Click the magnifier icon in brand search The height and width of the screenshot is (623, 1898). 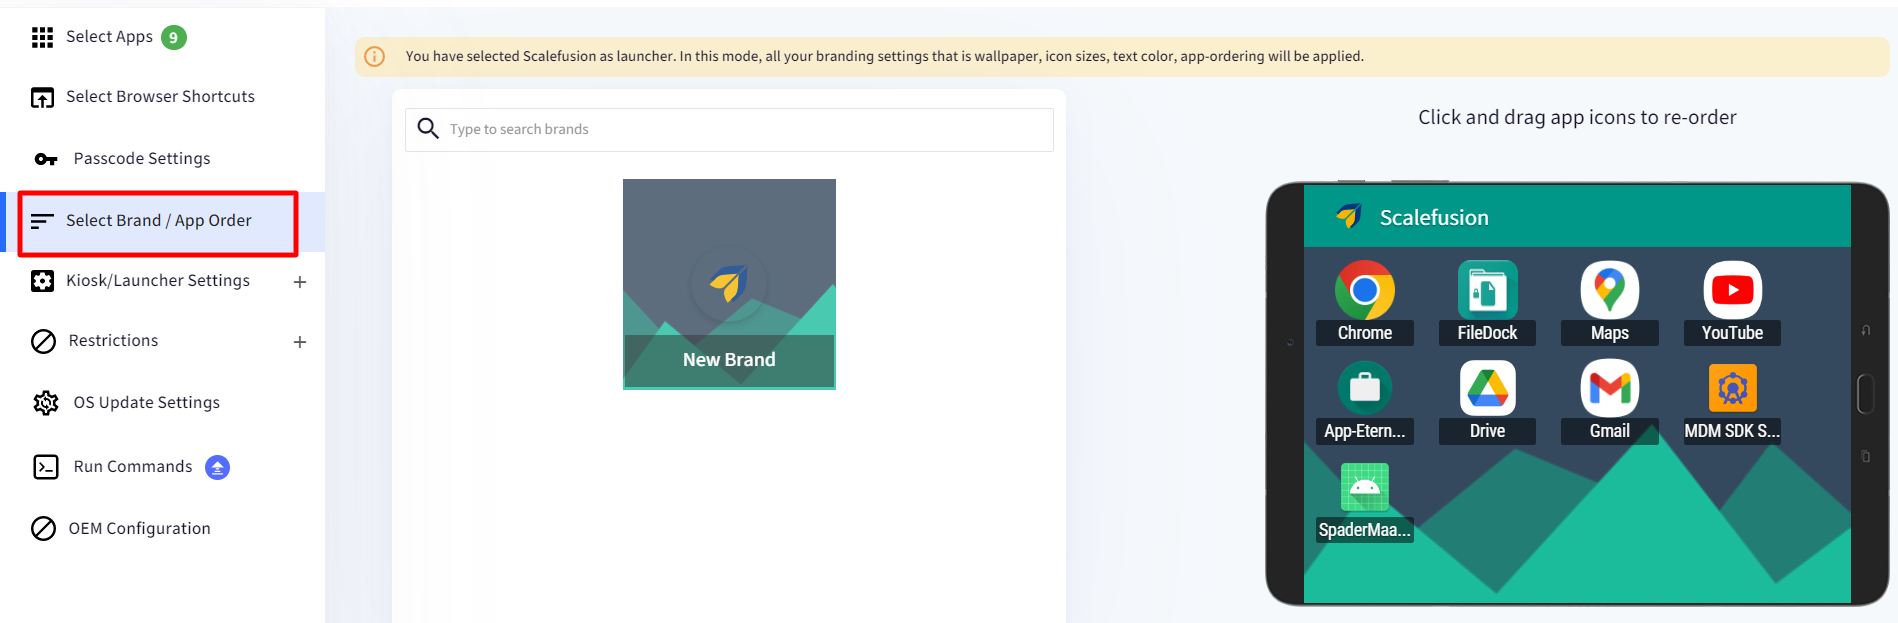click(x=428, y=128)
